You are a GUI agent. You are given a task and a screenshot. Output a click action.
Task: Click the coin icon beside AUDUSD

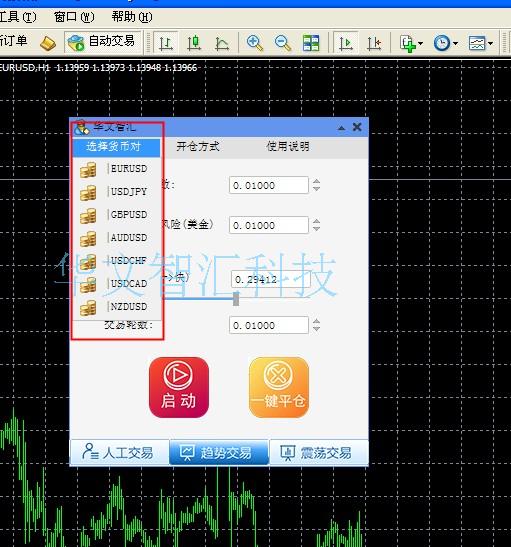88,239
